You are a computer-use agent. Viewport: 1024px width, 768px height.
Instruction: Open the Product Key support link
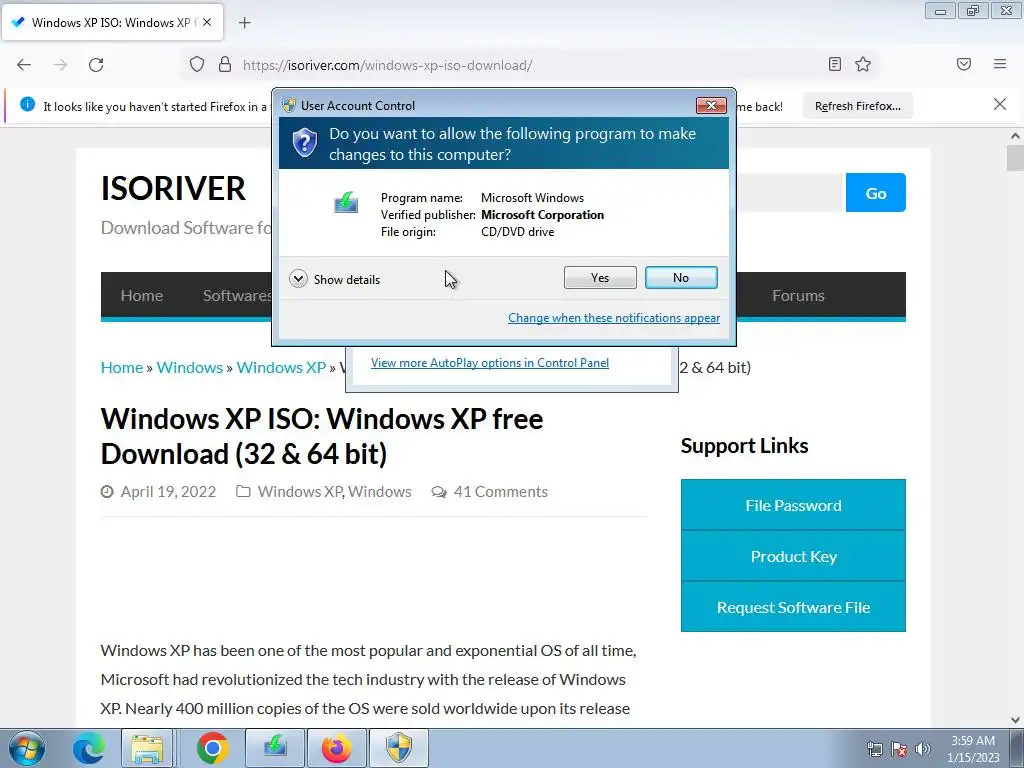793,556
